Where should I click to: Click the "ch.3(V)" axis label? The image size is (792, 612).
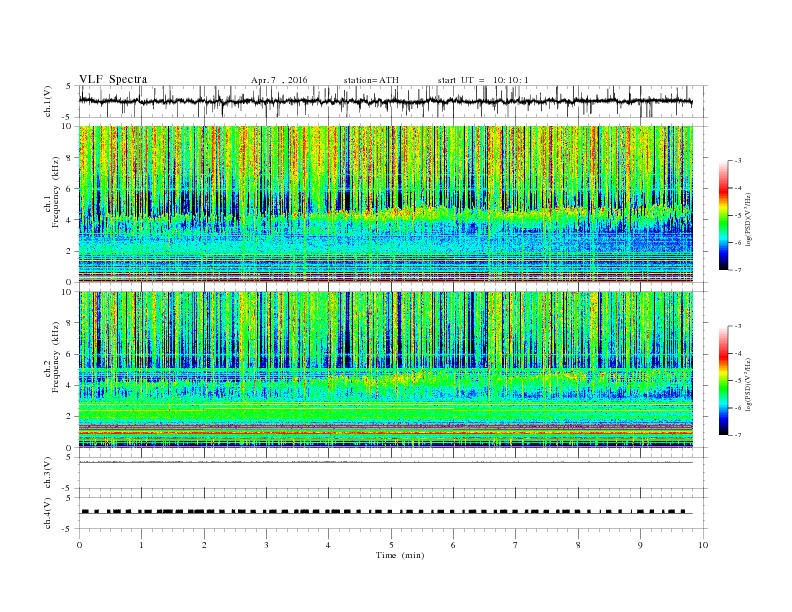[47, 473]
